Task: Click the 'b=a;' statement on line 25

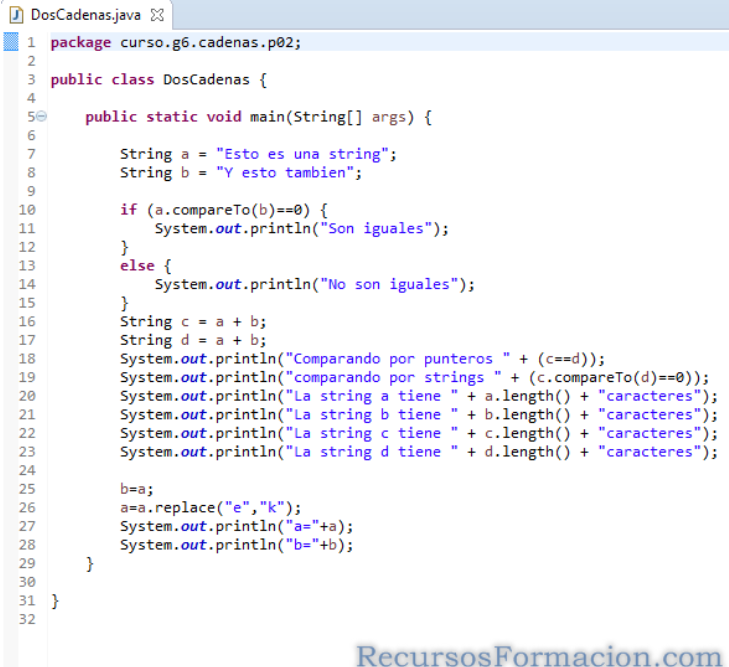Action: click(x=137, y=489)
